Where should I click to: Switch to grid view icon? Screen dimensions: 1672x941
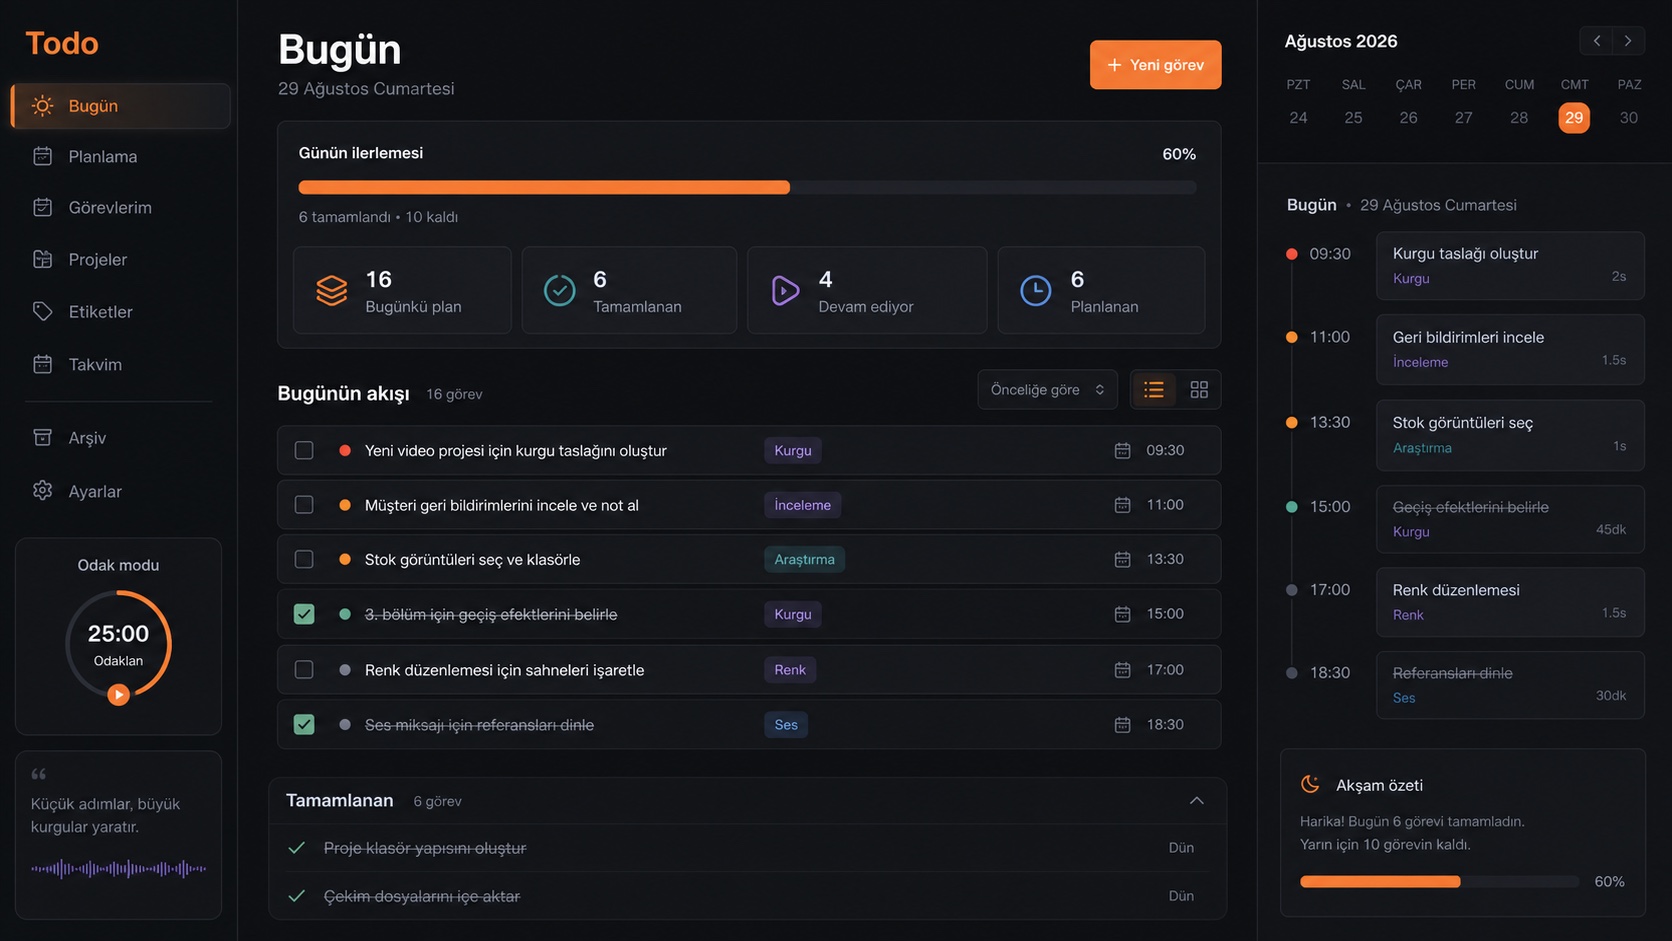pyautogui.click(x=1199, y=390)
